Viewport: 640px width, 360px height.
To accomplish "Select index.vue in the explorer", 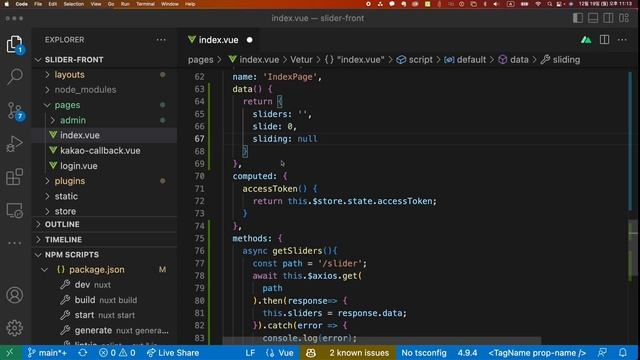I will (104, 135).
